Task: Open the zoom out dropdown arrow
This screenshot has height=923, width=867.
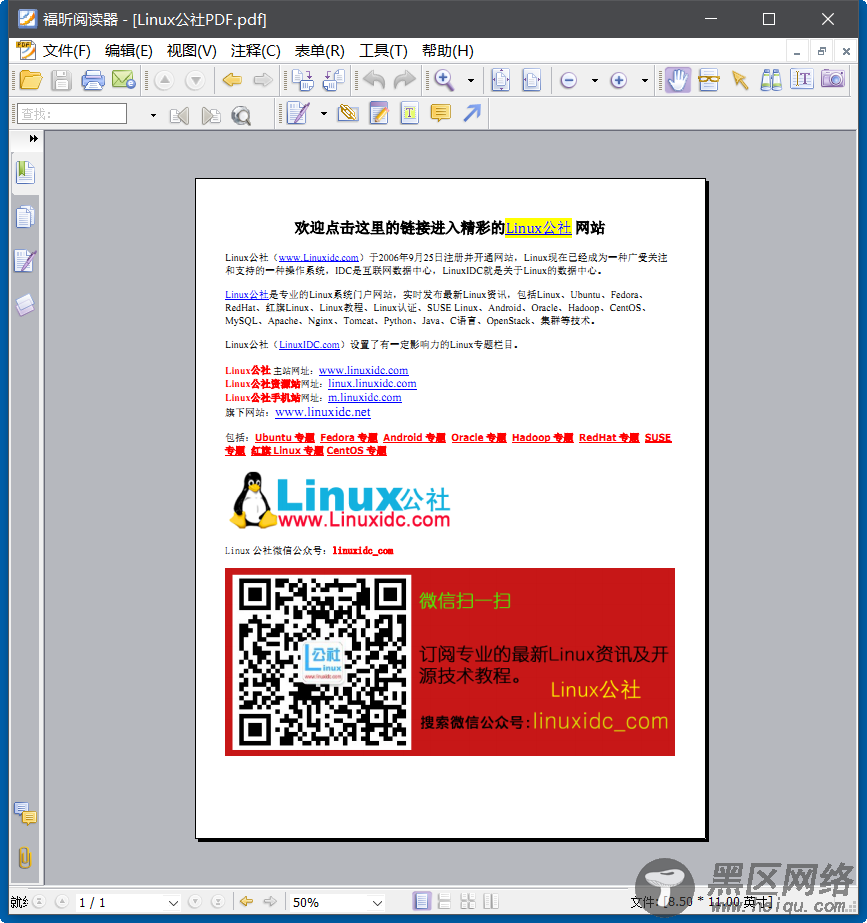Action: point(595,80)
